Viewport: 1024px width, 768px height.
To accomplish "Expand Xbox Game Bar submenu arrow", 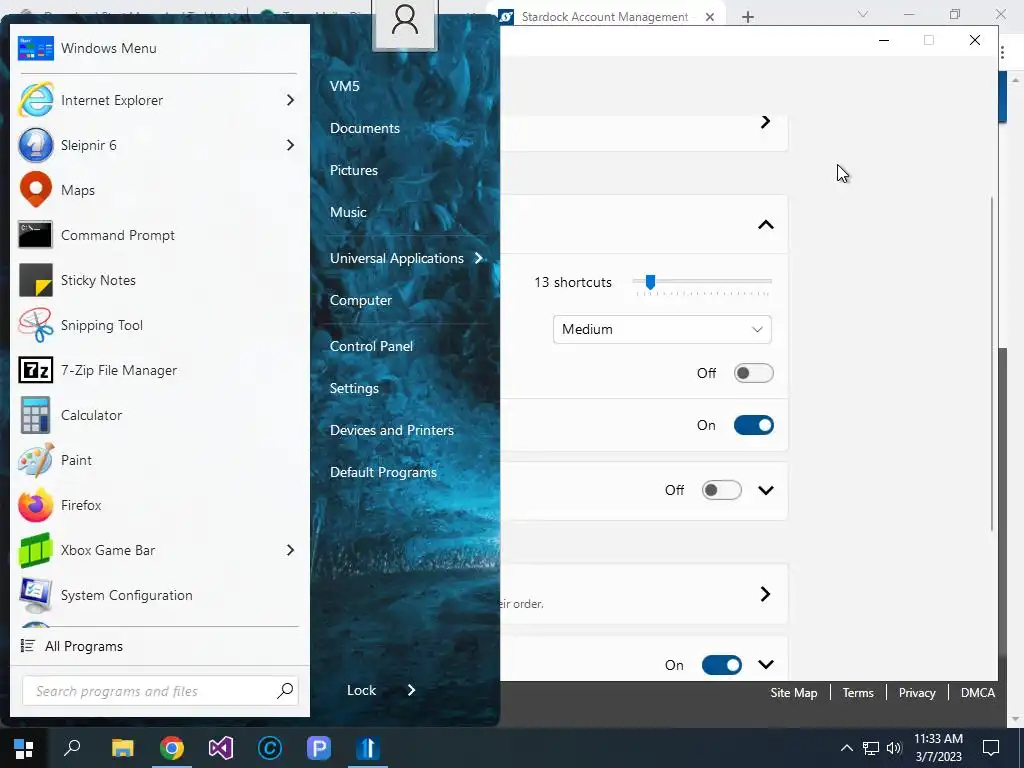I will [x=290, y=551].
